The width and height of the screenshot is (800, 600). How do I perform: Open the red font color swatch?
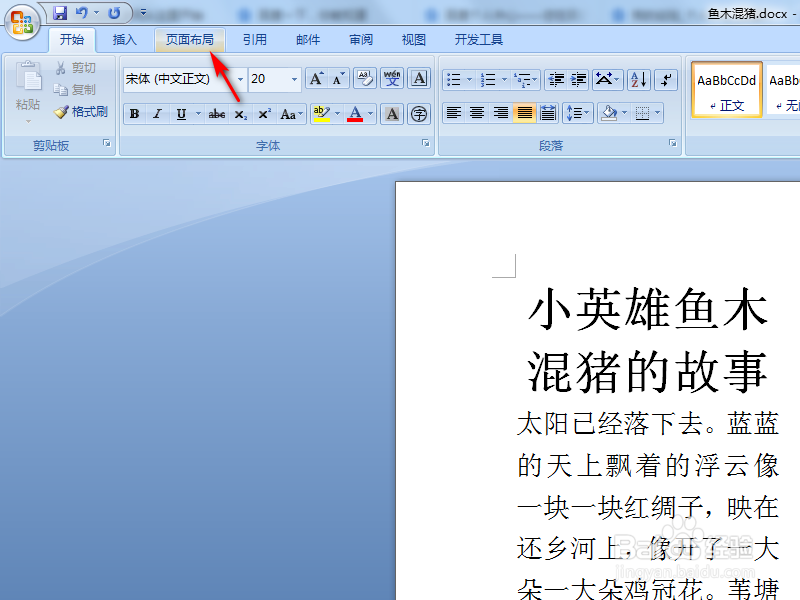click(354, 113)
